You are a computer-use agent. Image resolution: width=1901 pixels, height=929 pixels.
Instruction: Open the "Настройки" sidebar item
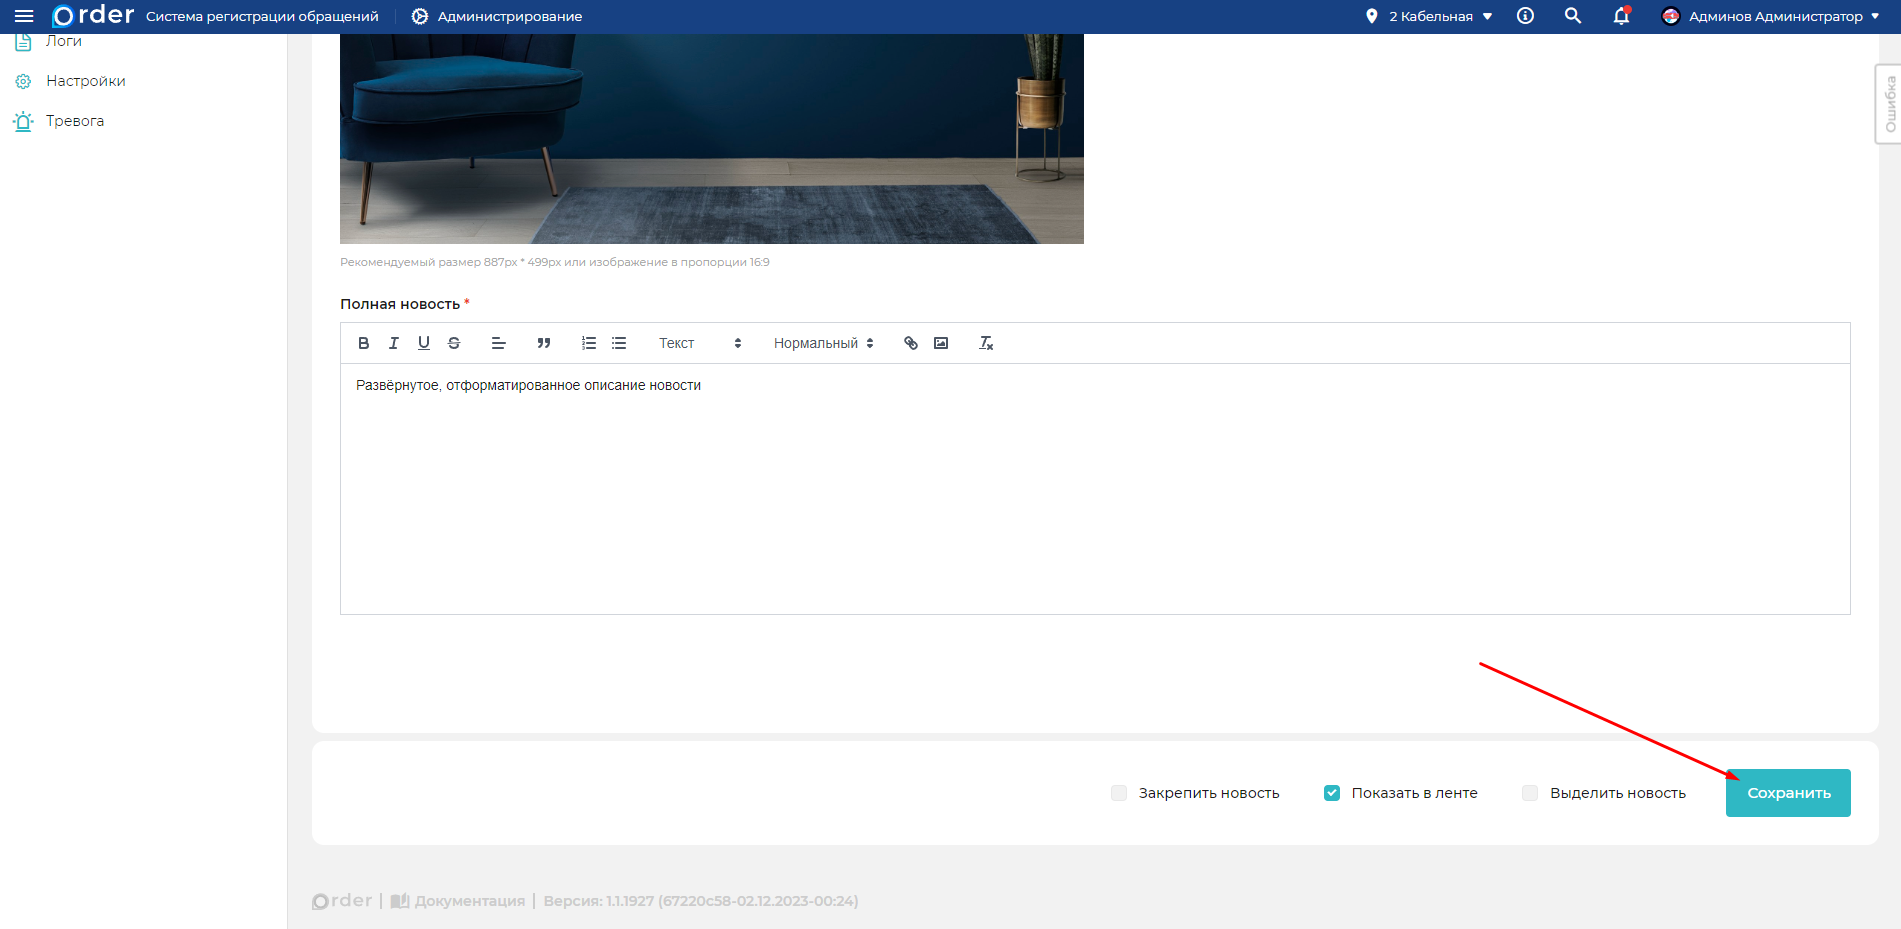(x=85, y=81)
